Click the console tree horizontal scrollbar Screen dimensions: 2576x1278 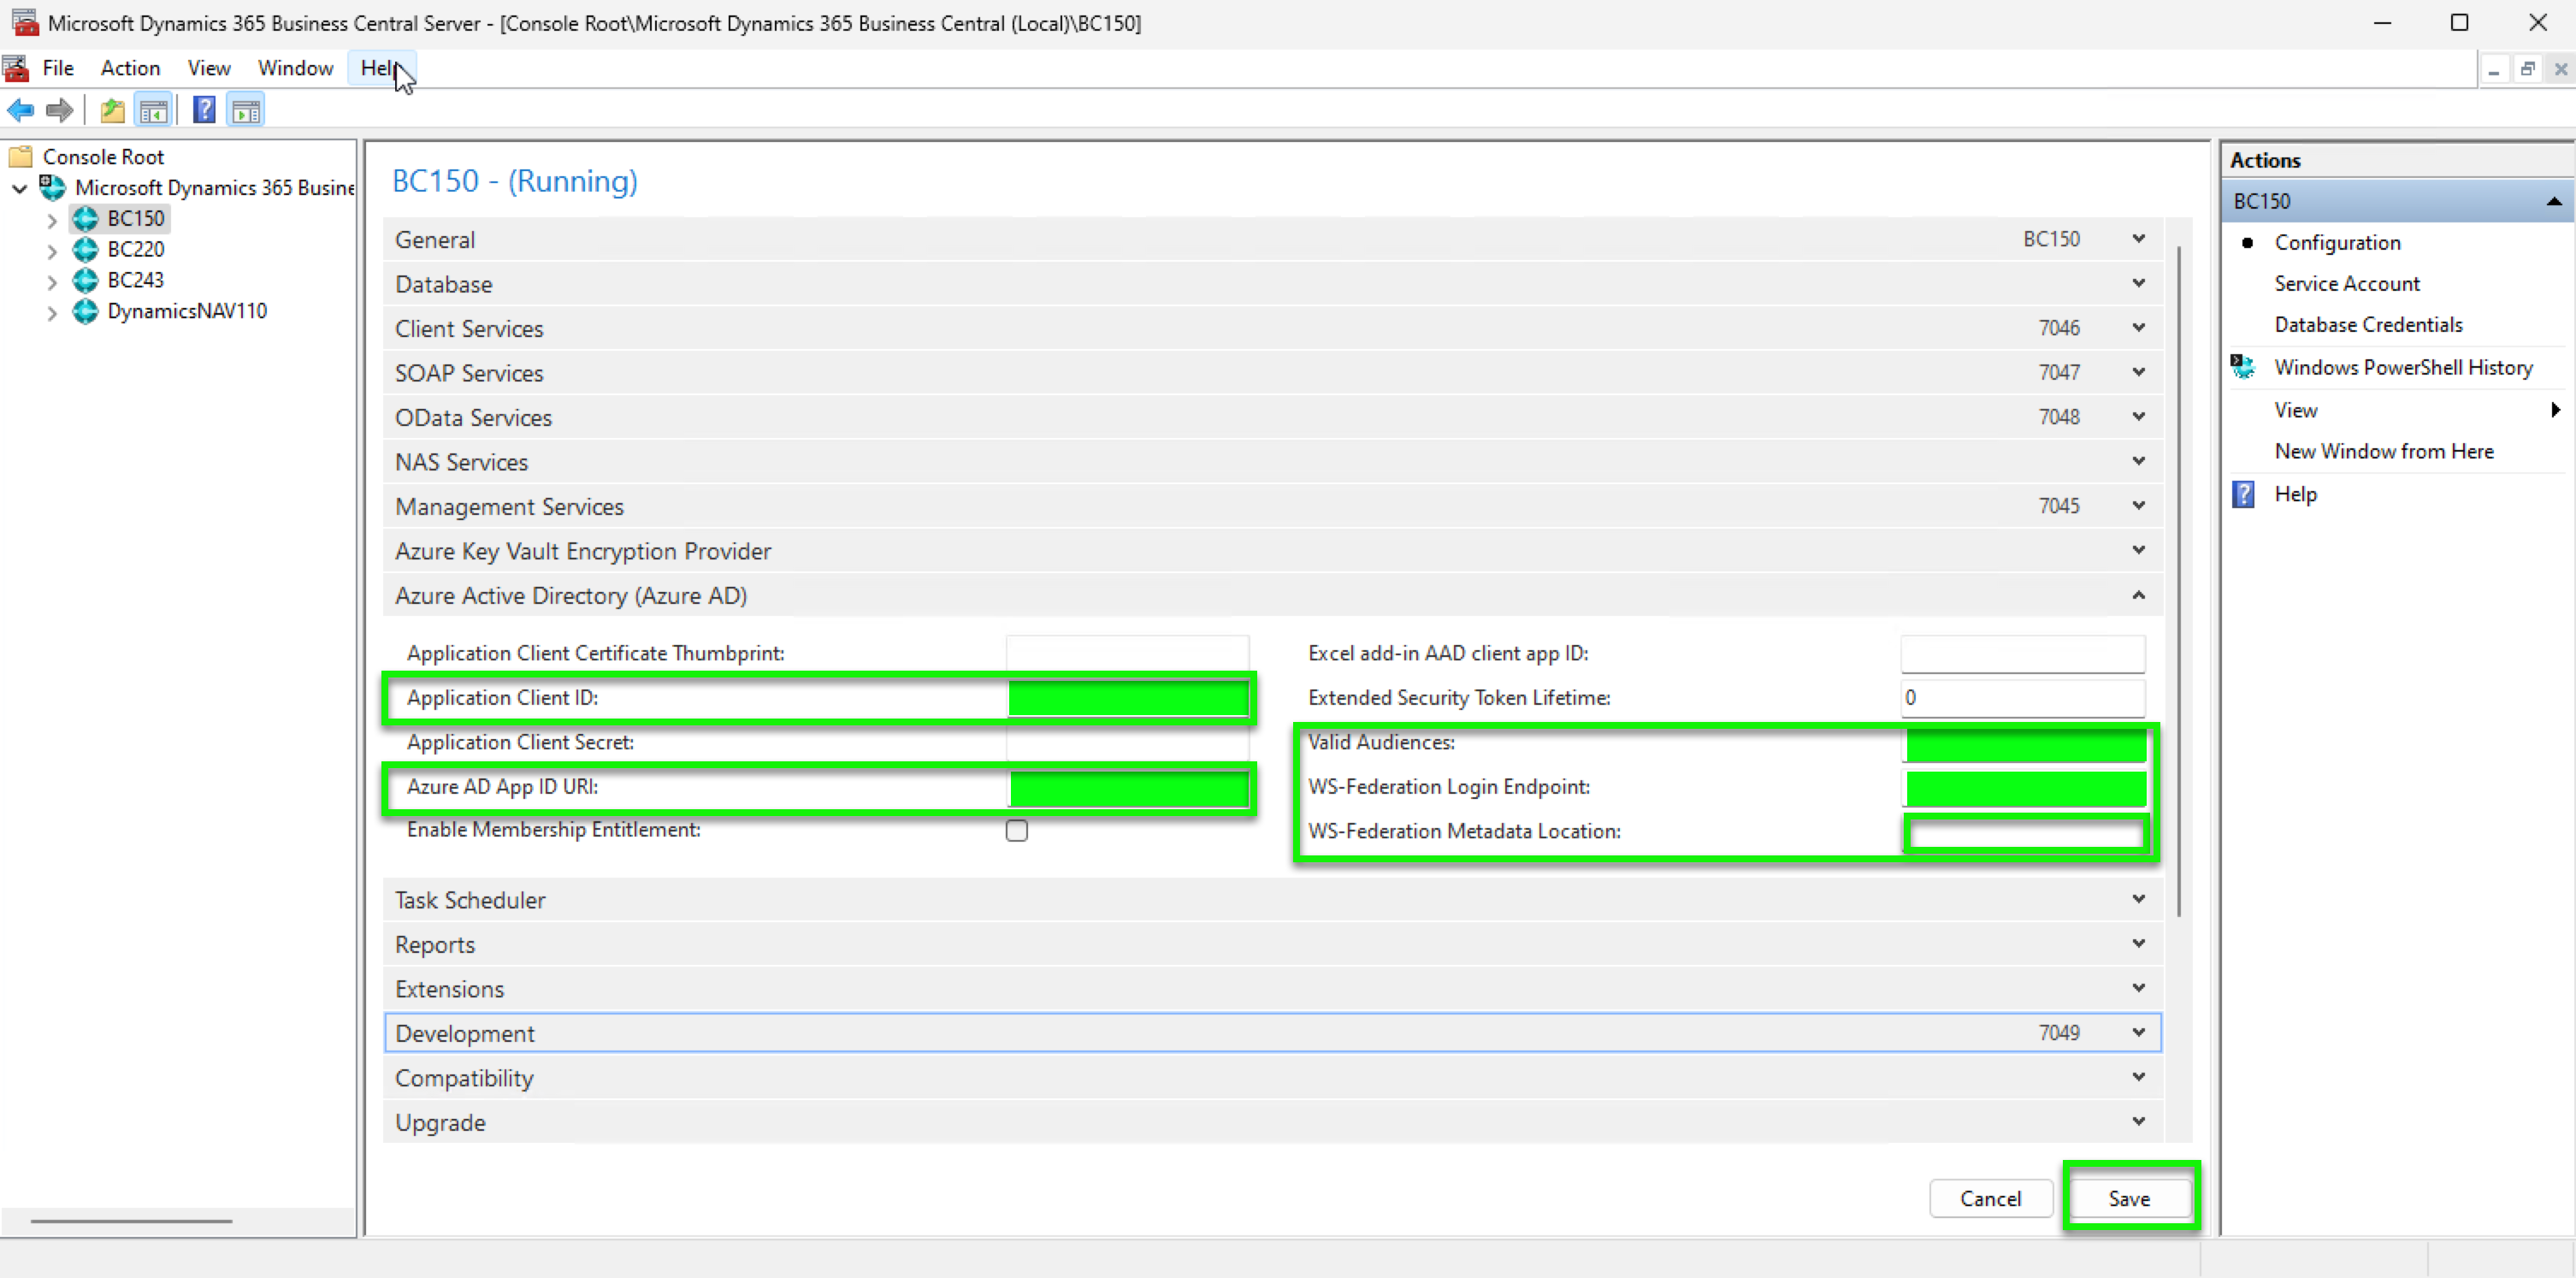[x=131, y=1220]
